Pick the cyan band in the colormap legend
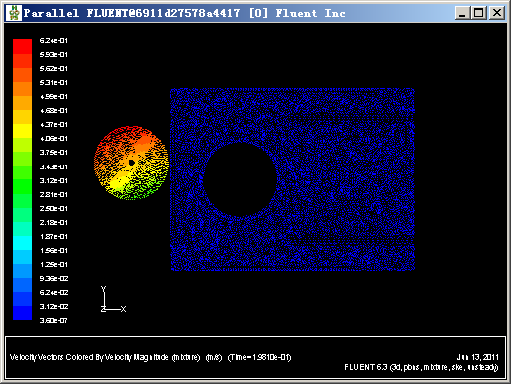512x384 pixels. pyautogui.click(x=22, y=243)
